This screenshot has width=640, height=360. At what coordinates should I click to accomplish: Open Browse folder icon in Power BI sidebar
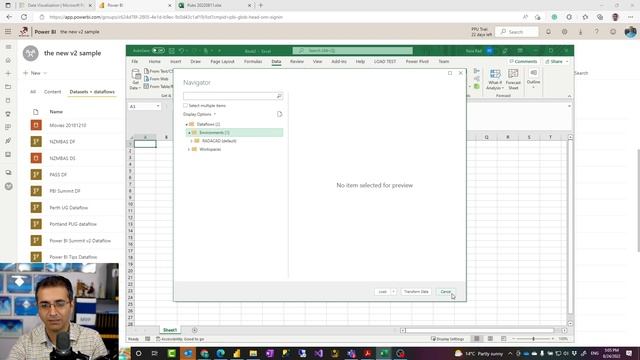[x=8, y=87]
